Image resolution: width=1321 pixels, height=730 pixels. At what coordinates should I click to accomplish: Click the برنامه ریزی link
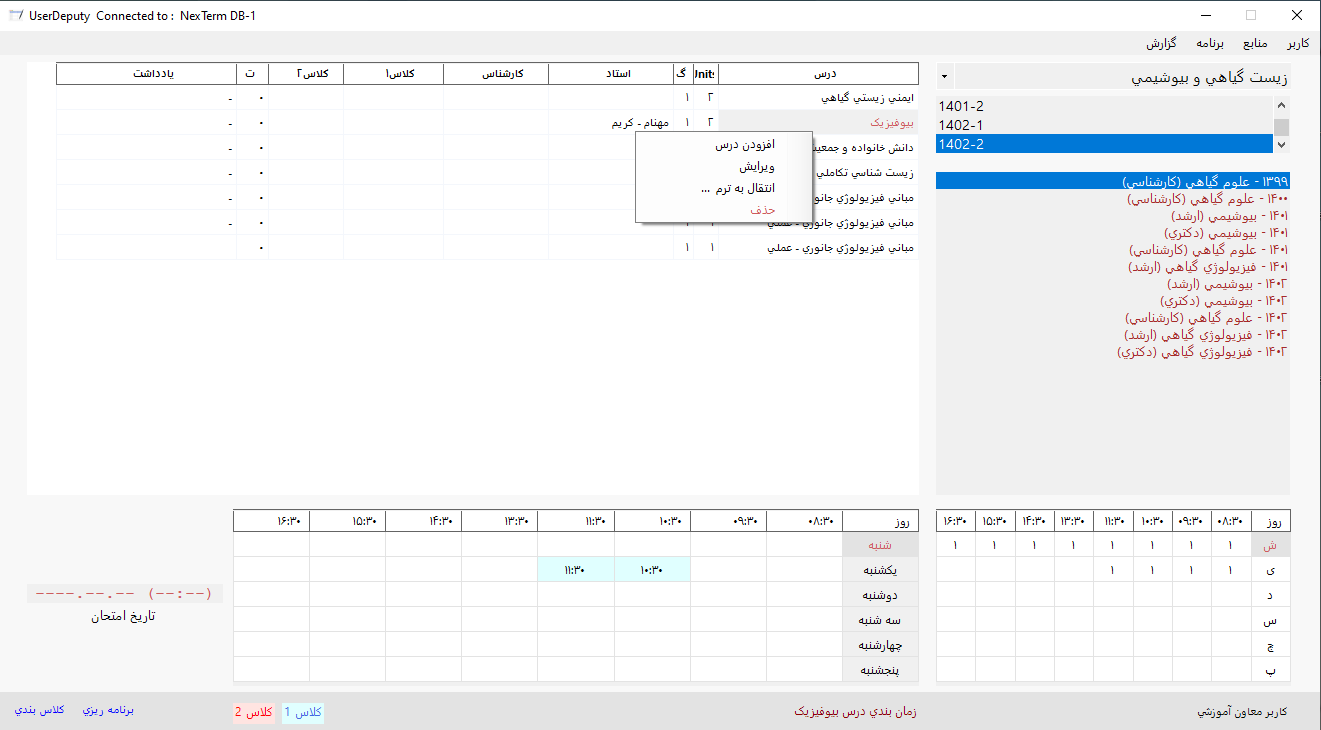coord(108,710)
